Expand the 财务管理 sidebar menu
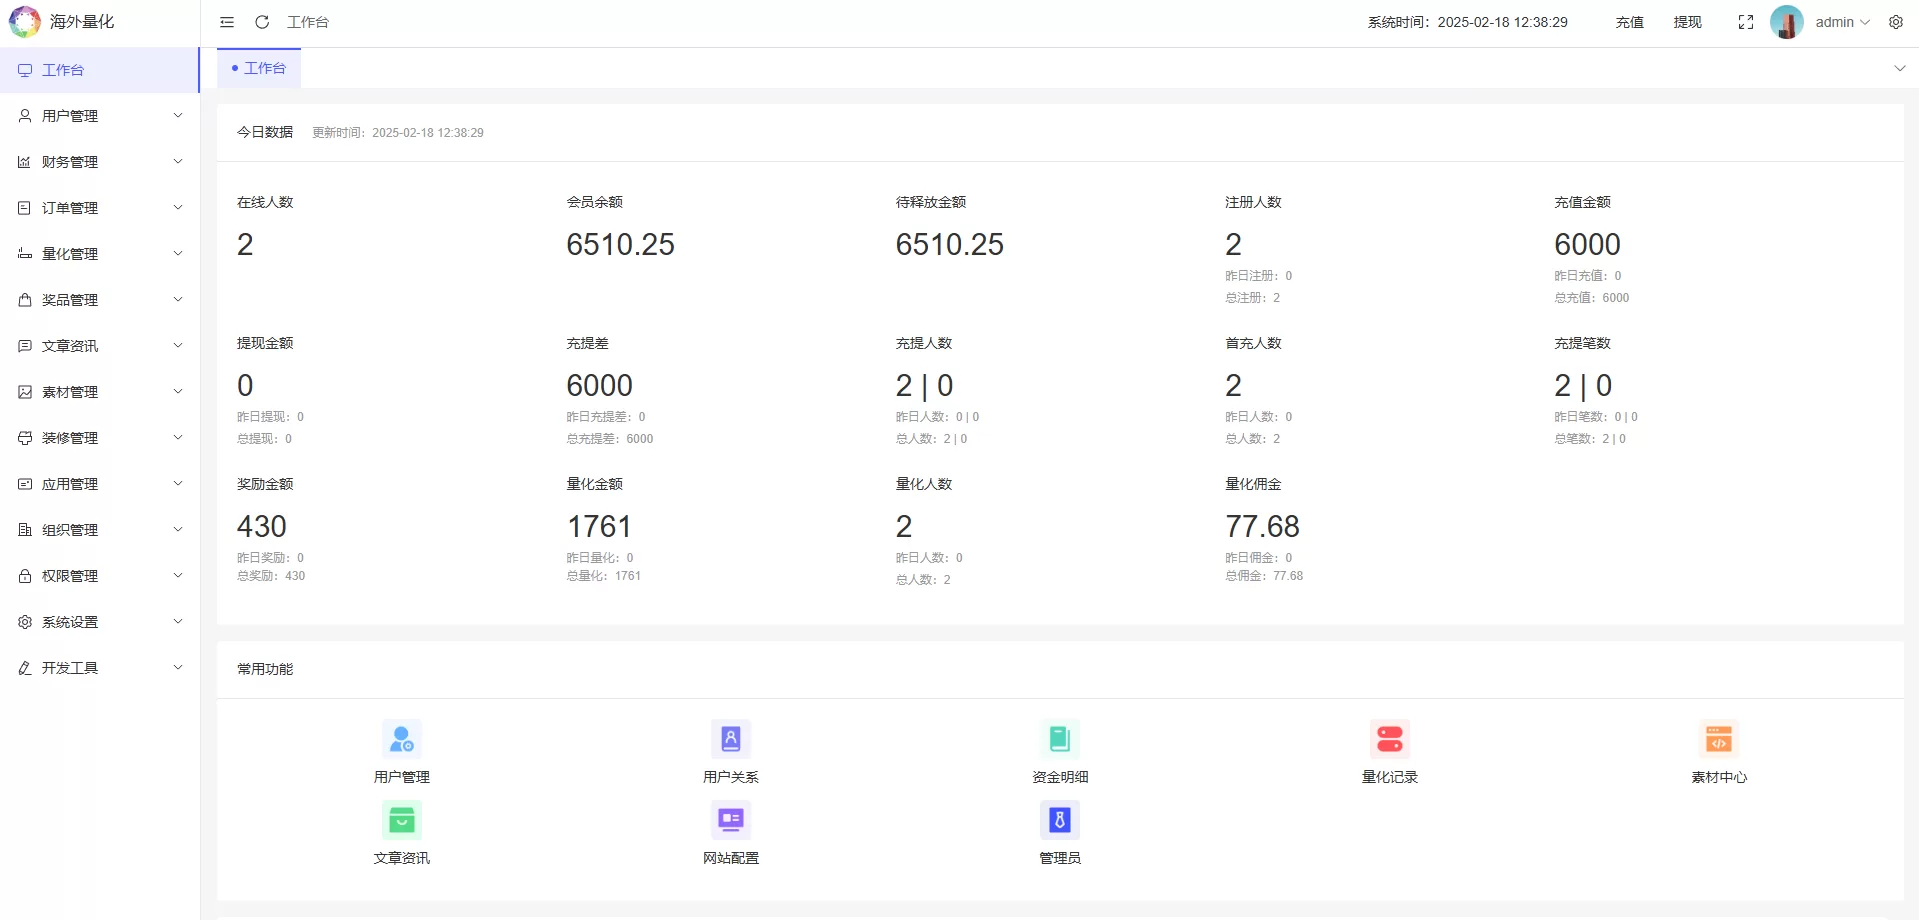The width and height of the screenshot is (1919, 920). (x=100, y=162)
